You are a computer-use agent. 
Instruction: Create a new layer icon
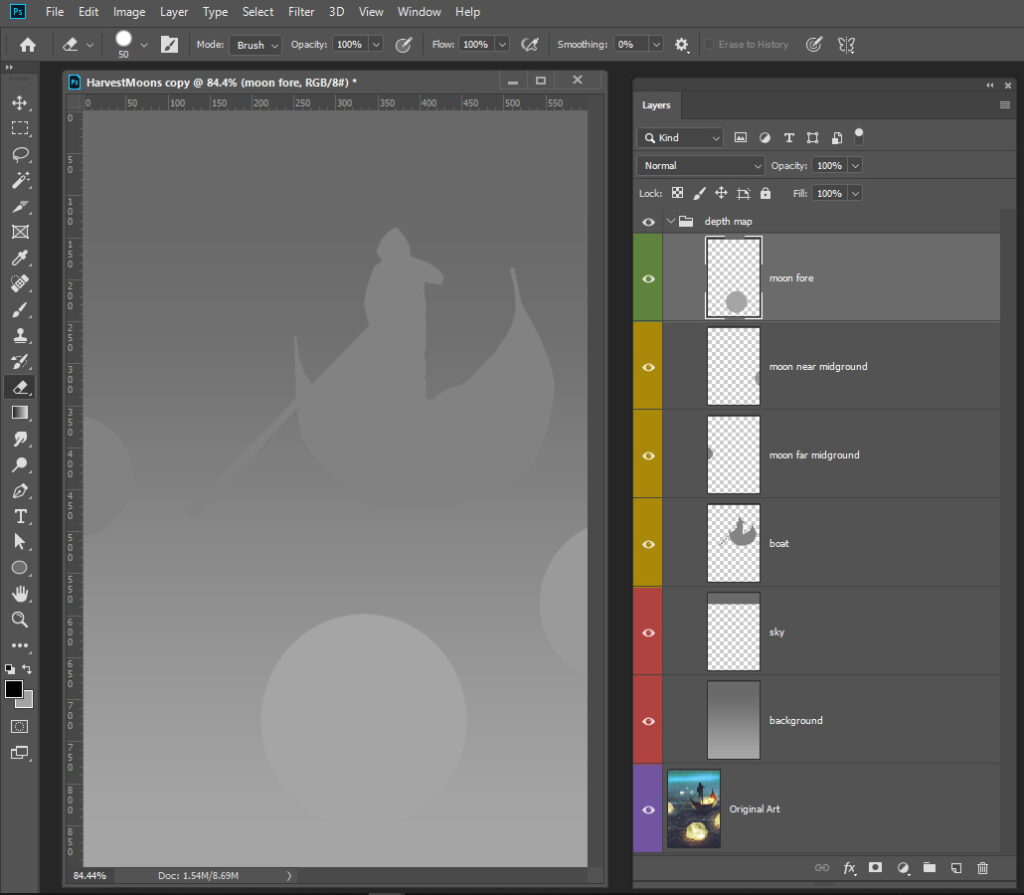955,868
